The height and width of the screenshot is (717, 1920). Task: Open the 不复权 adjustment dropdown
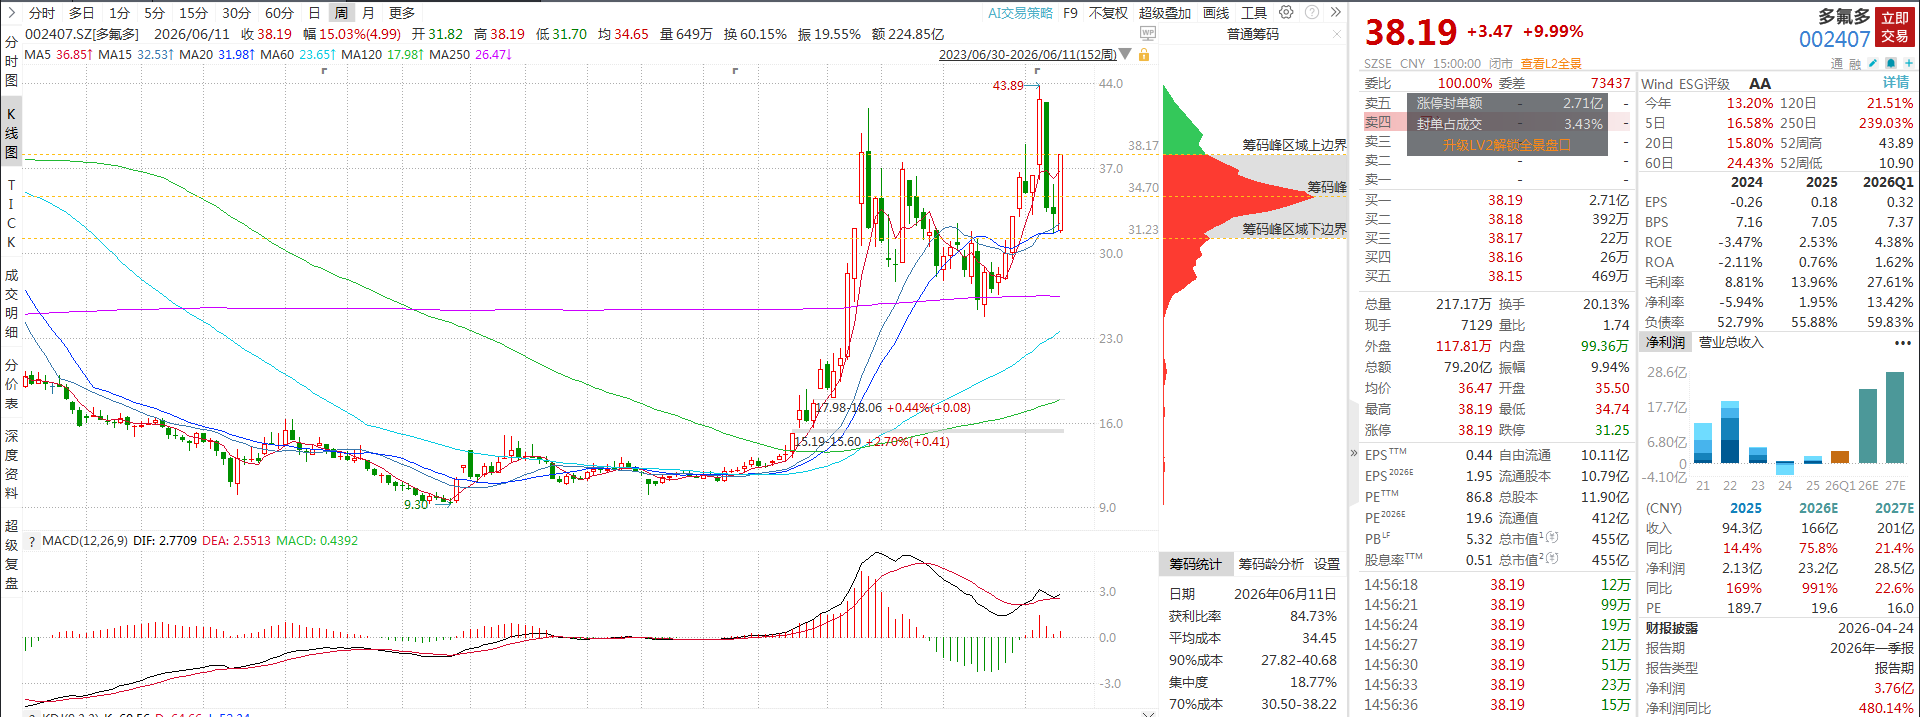point(1108,13)
